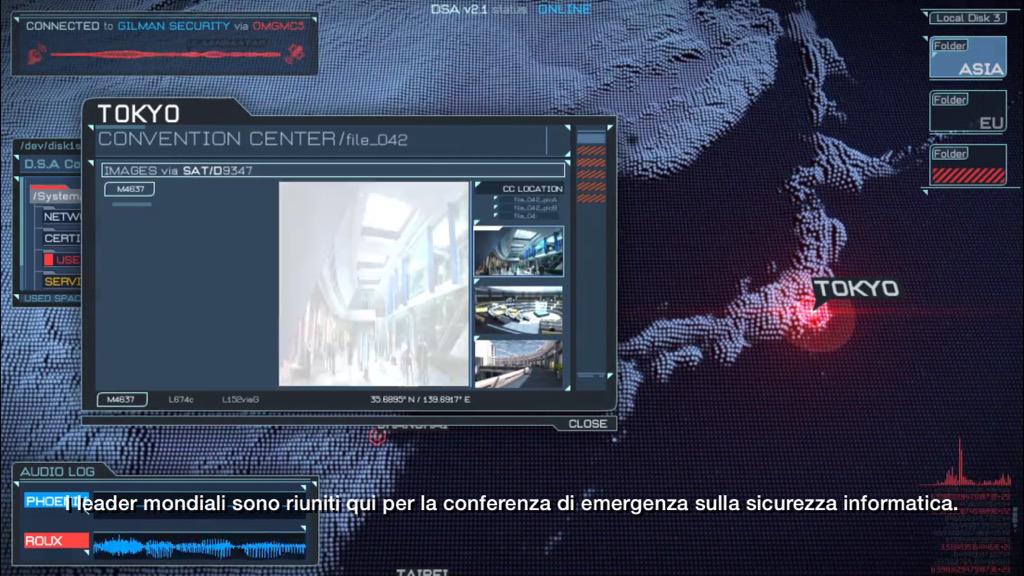
Task: Open the EU folder icon
Action: pyautogui.click(x=967, y=112)
